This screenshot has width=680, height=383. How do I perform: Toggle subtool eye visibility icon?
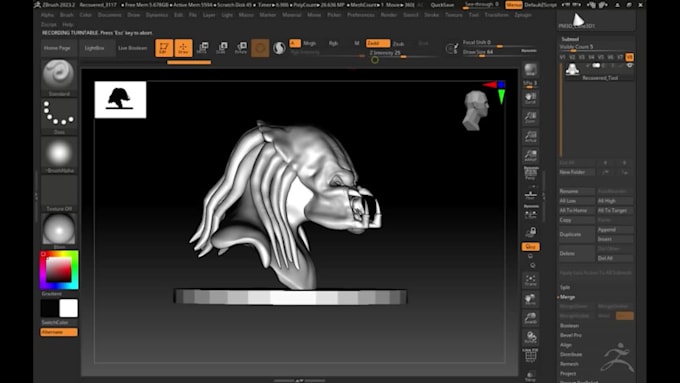[x=630, y=65]
